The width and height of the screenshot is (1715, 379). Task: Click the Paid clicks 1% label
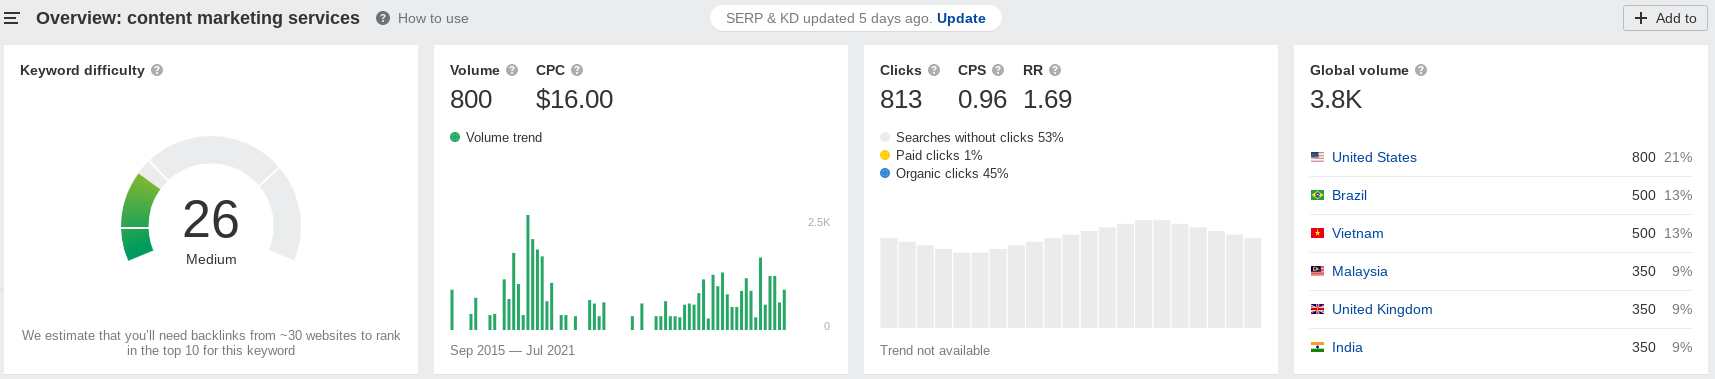[x=939, y=155]
